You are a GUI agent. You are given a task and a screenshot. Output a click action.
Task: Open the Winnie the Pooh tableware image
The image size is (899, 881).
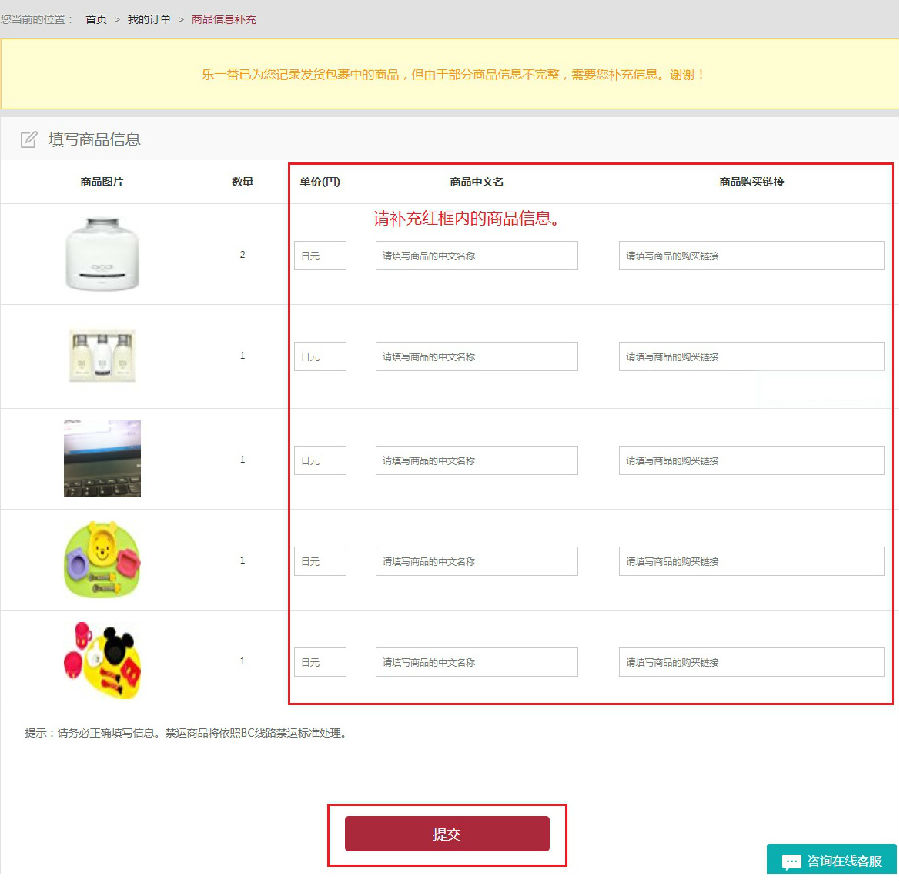pyautogui.click(x=102, y=560)
